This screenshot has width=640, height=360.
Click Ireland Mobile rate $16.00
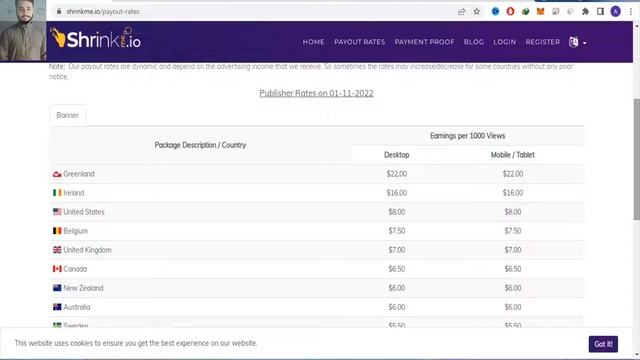[x=513, y=193]
